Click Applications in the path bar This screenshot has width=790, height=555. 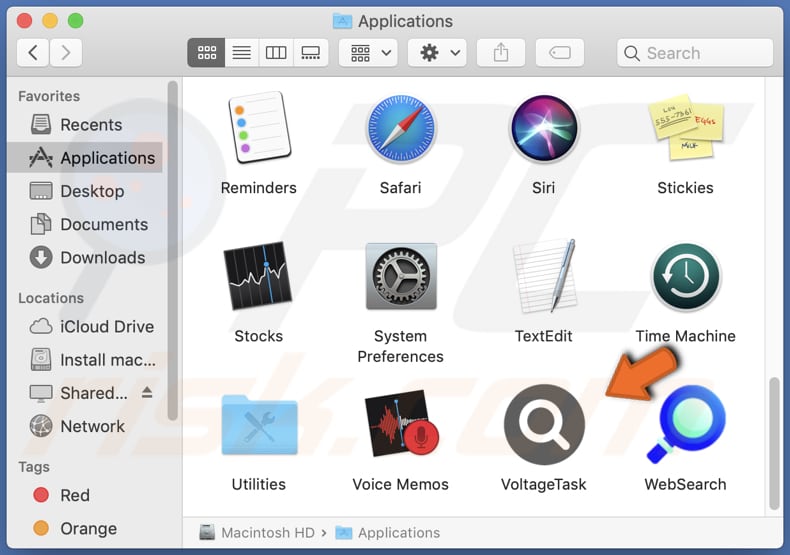[387, 532]
